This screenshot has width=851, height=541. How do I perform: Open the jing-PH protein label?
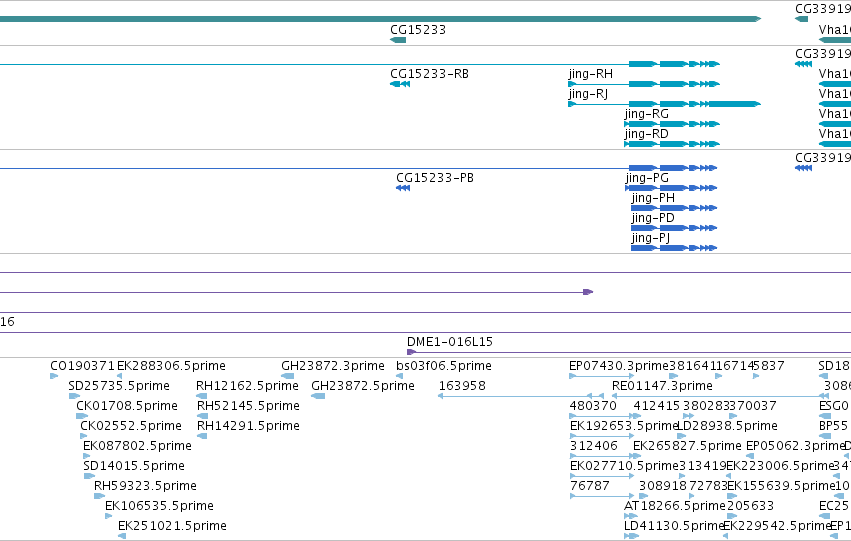653,198
